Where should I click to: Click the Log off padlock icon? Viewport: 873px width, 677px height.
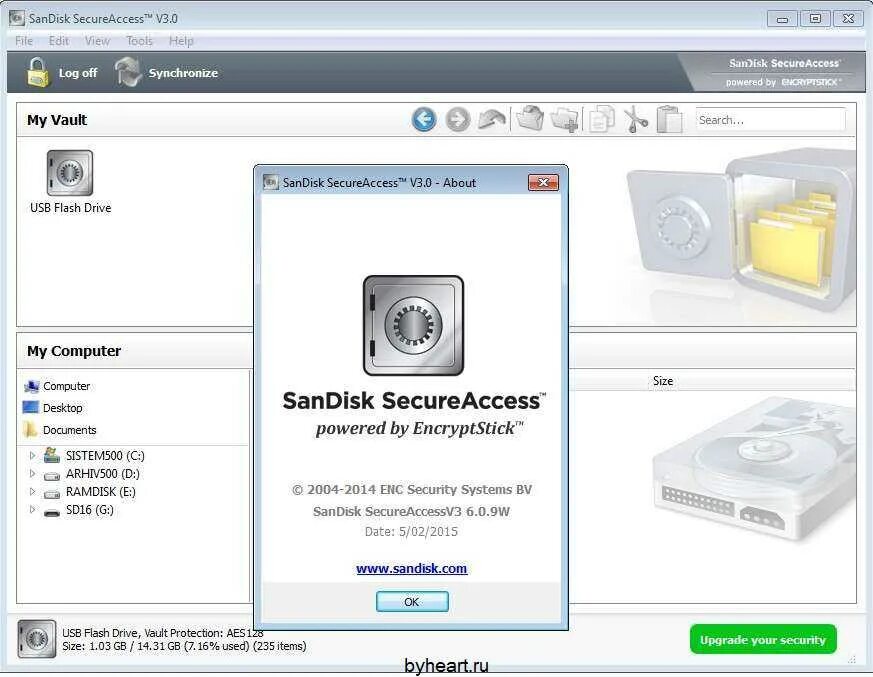pos(39,71)
